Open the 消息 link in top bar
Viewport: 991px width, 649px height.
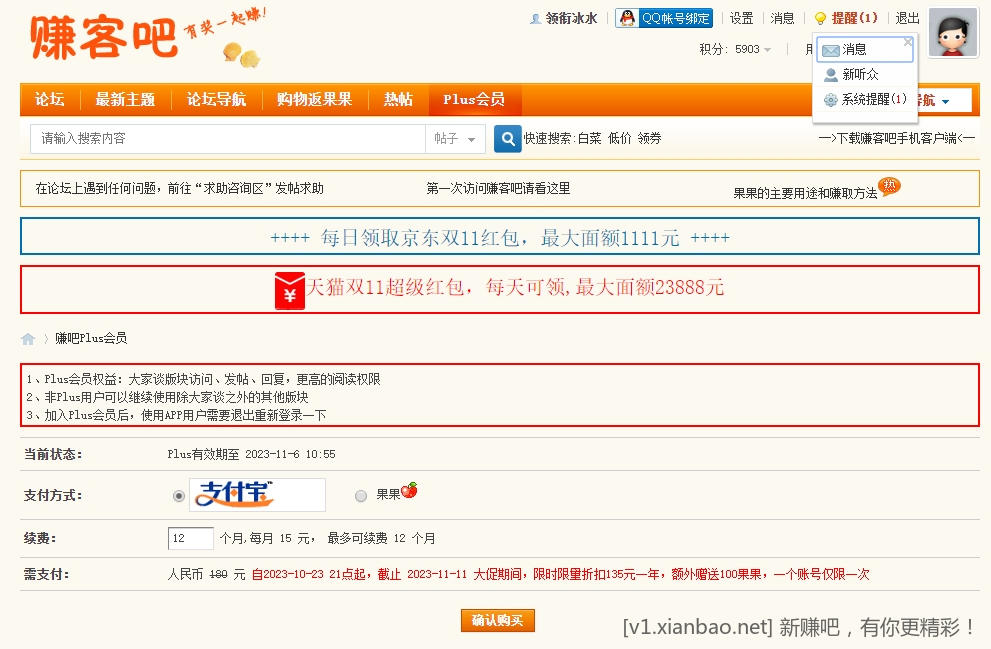(782, 18)
